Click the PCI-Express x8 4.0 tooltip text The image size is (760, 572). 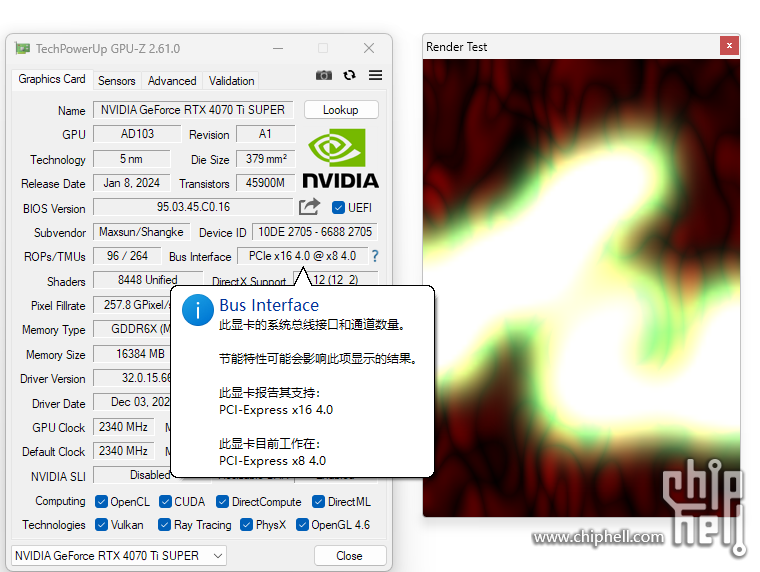point(272,461)
